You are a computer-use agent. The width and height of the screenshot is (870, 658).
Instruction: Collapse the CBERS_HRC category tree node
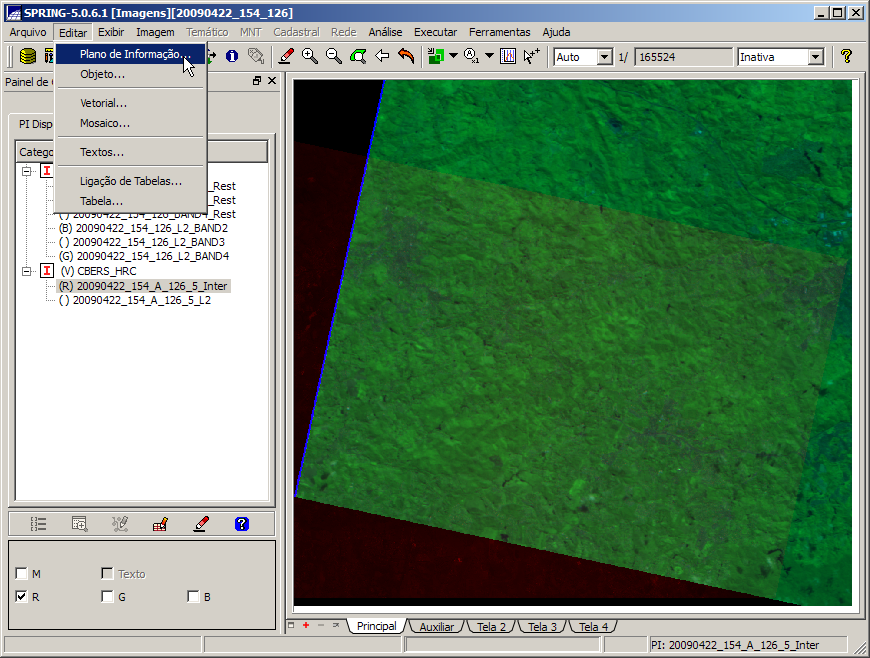(x=27, y=271)
